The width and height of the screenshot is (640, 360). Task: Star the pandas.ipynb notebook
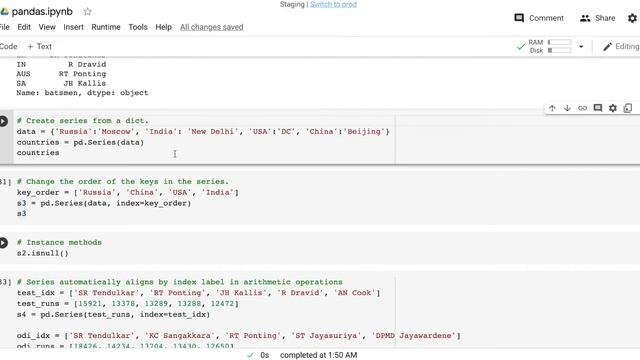point(87,11)
